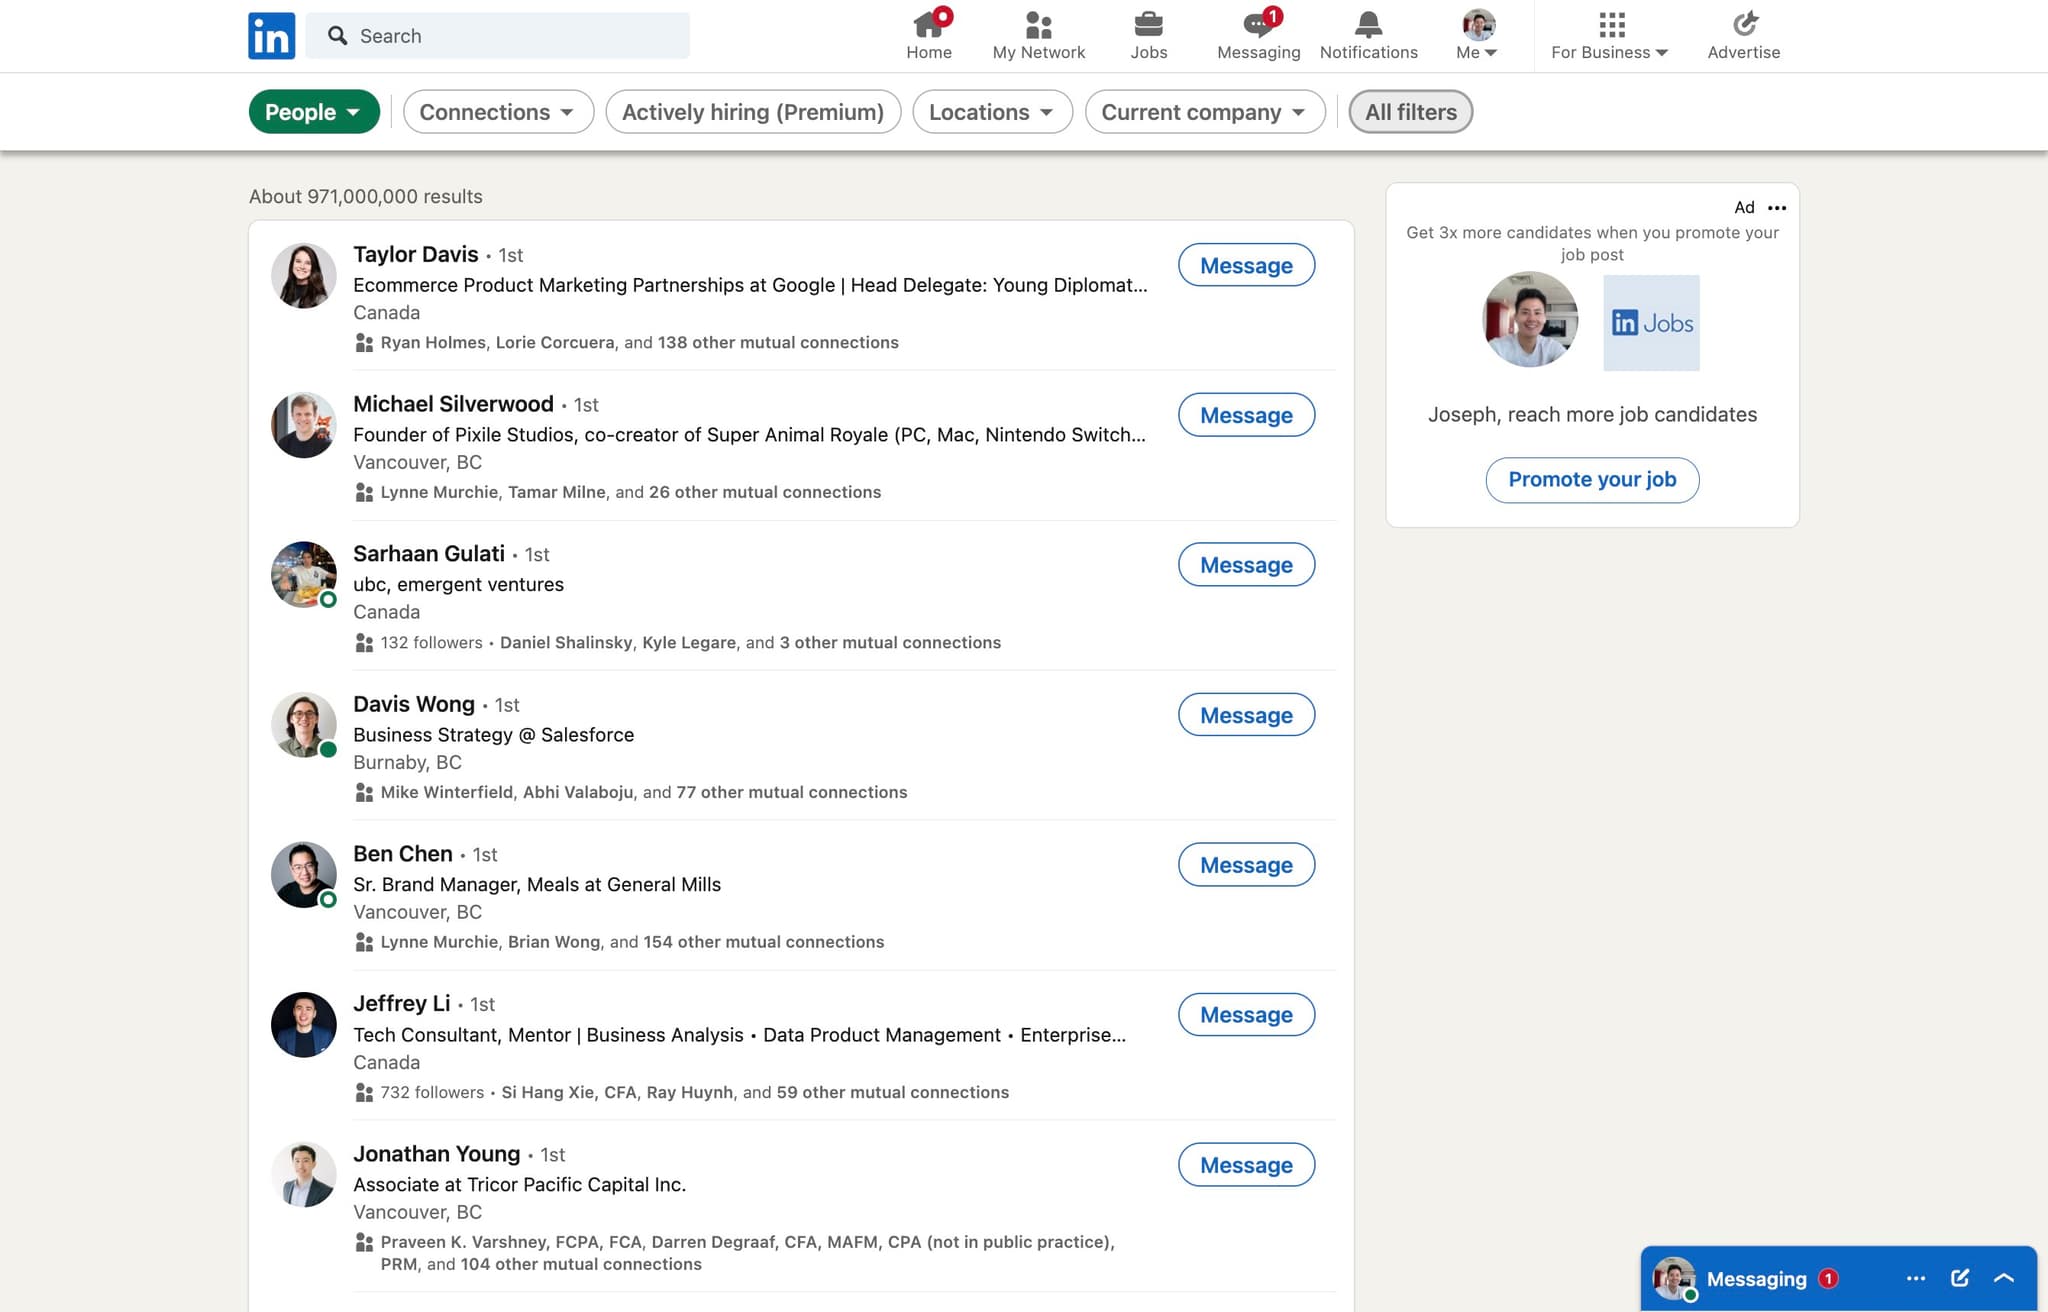Click Promote your job
The width and height of the screenshot is (2048, 1312).
(x=1591, y=479)
